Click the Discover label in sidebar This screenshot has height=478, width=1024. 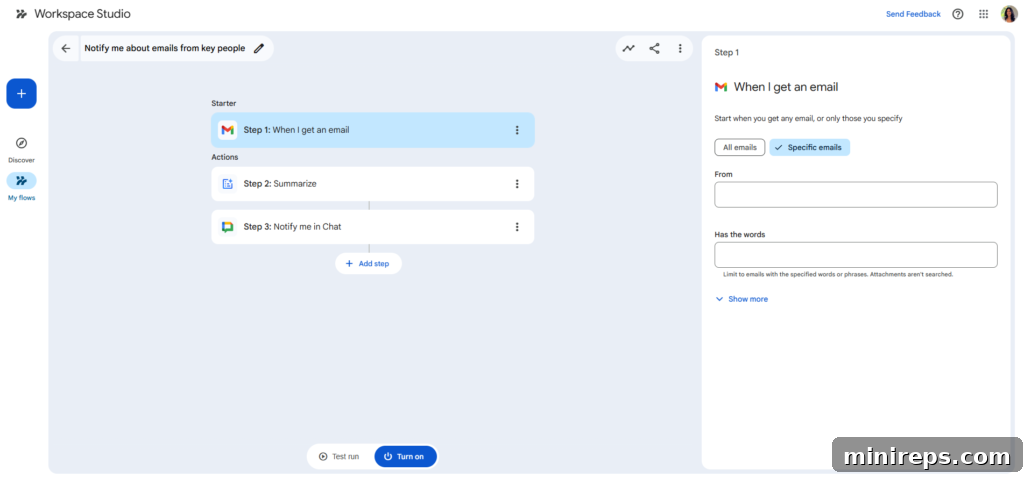22,160
